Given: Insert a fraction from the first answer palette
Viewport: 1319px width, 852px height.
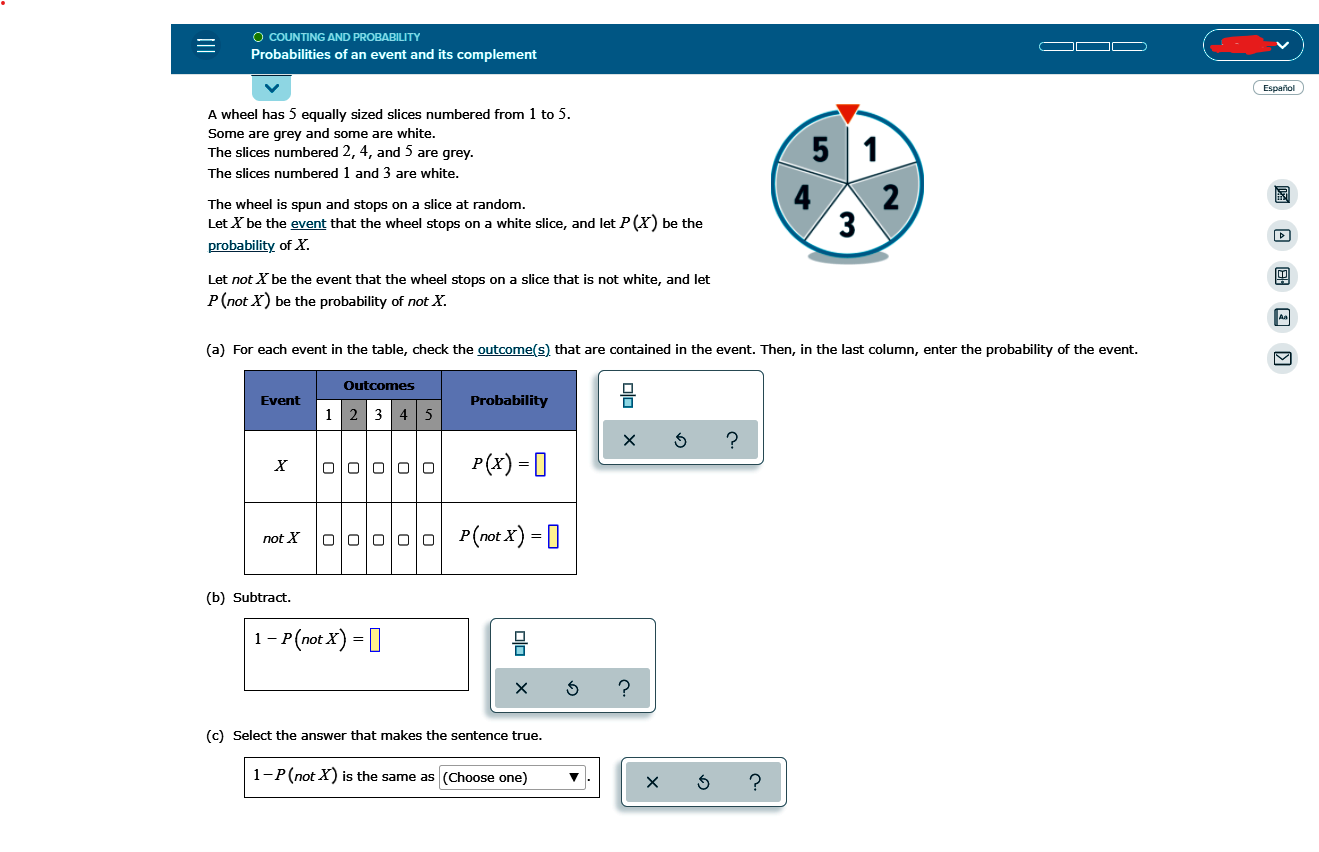Looking at the screenshot, I should (x=626, y=396).
